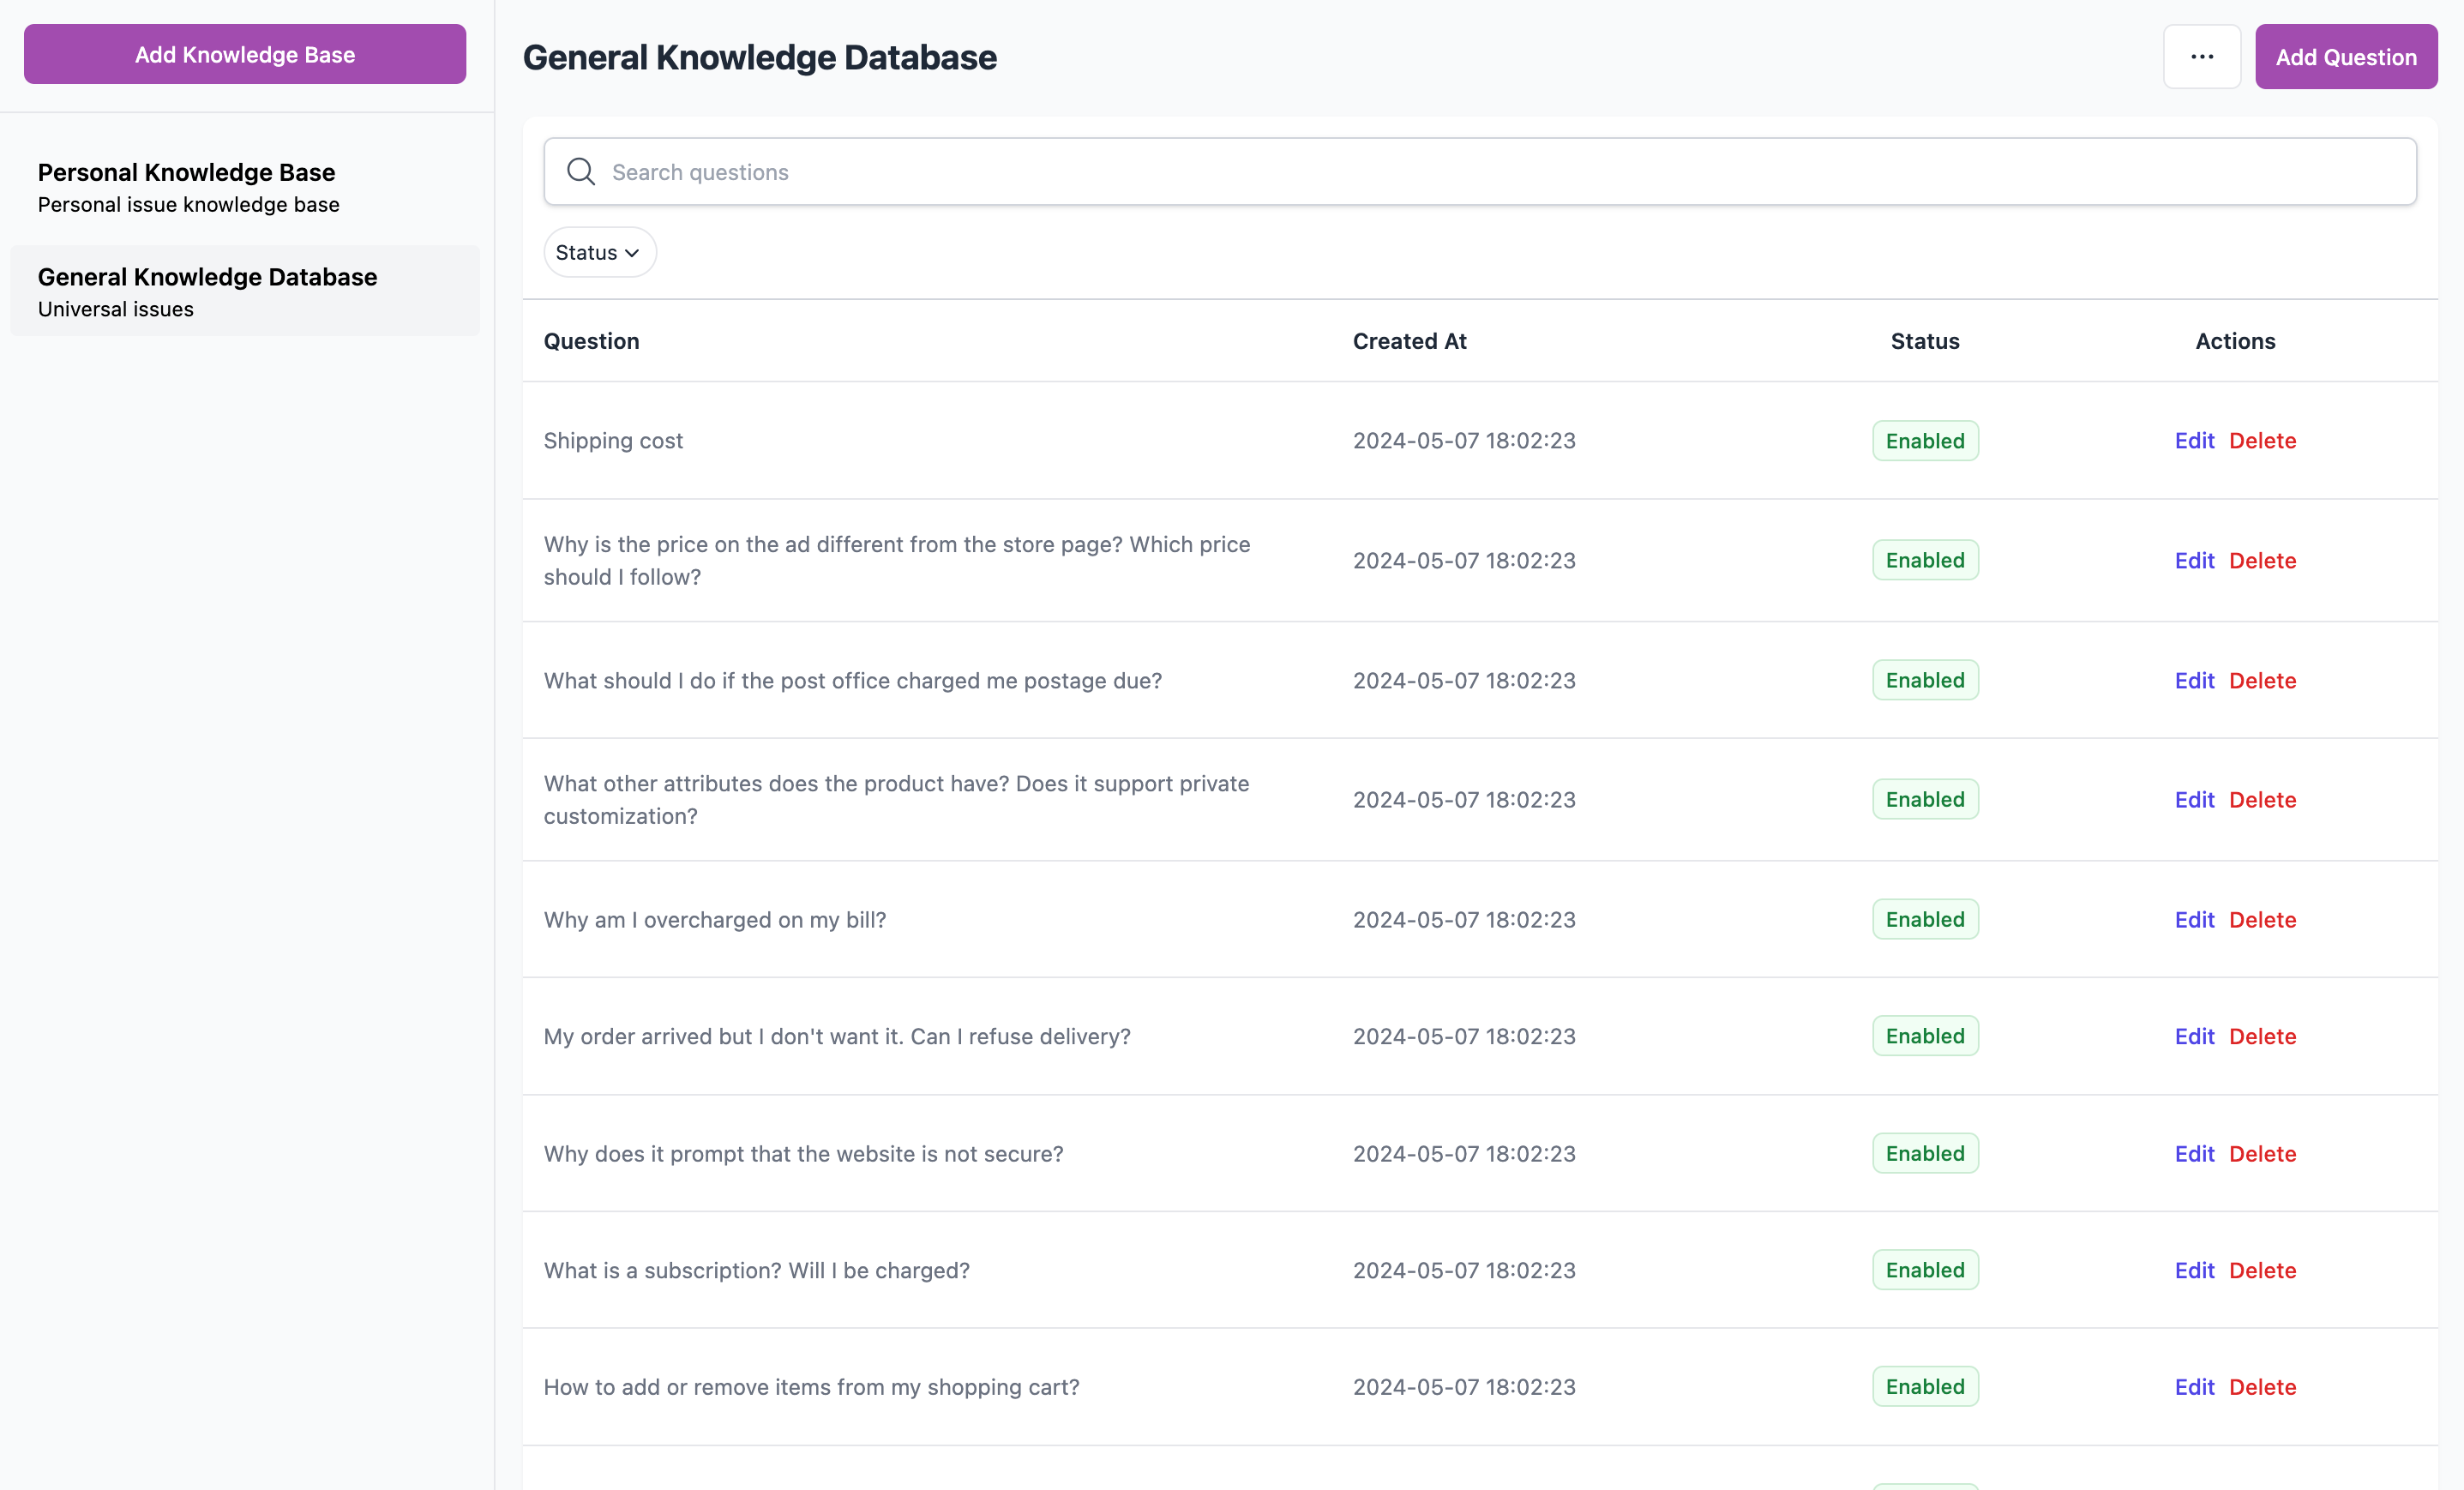The height and width of the screenshot is (1490, 2464).
Task: Delete the Shipping cost question
Action: click(2262, 441)
